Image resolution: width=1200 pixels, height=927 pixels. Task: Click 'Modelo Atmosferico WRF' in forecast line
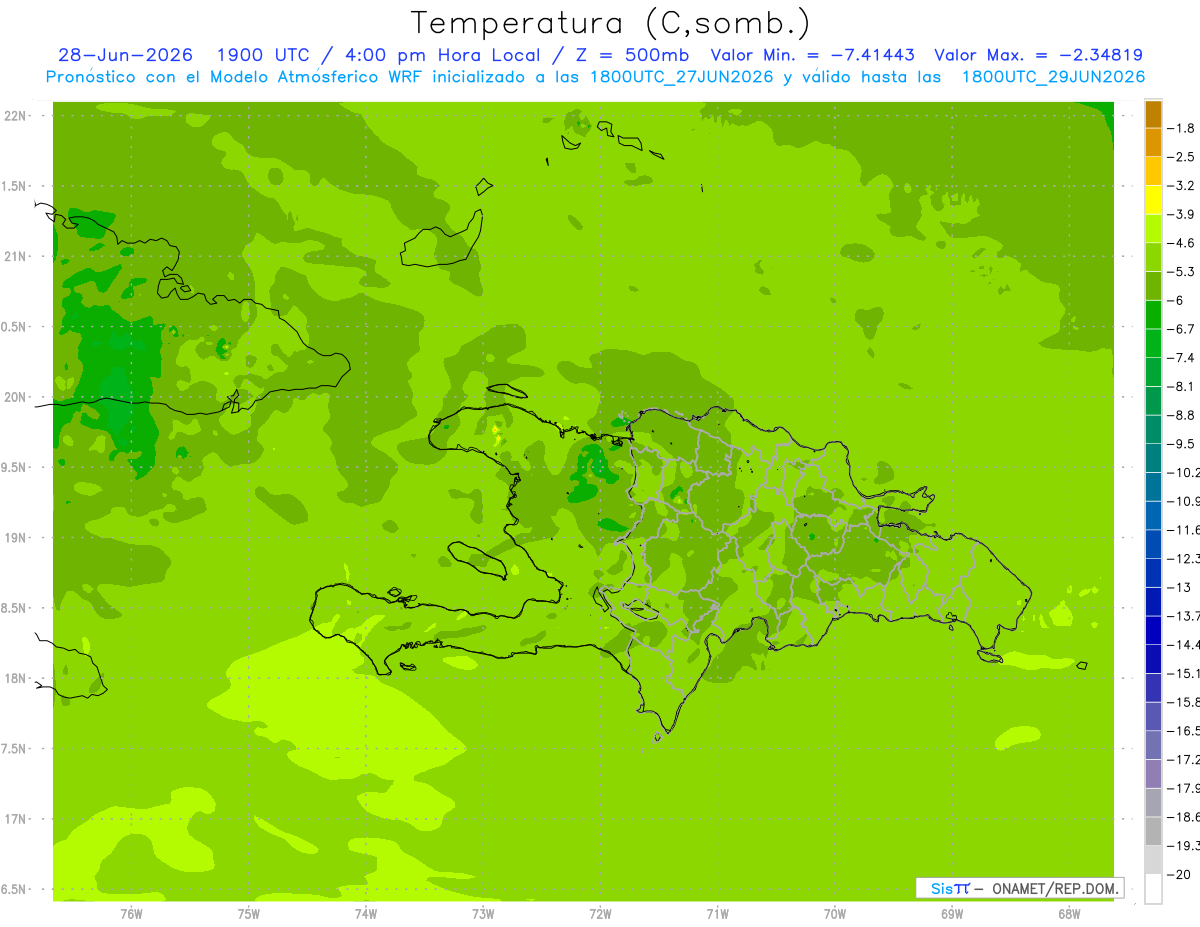click(314, 77)
